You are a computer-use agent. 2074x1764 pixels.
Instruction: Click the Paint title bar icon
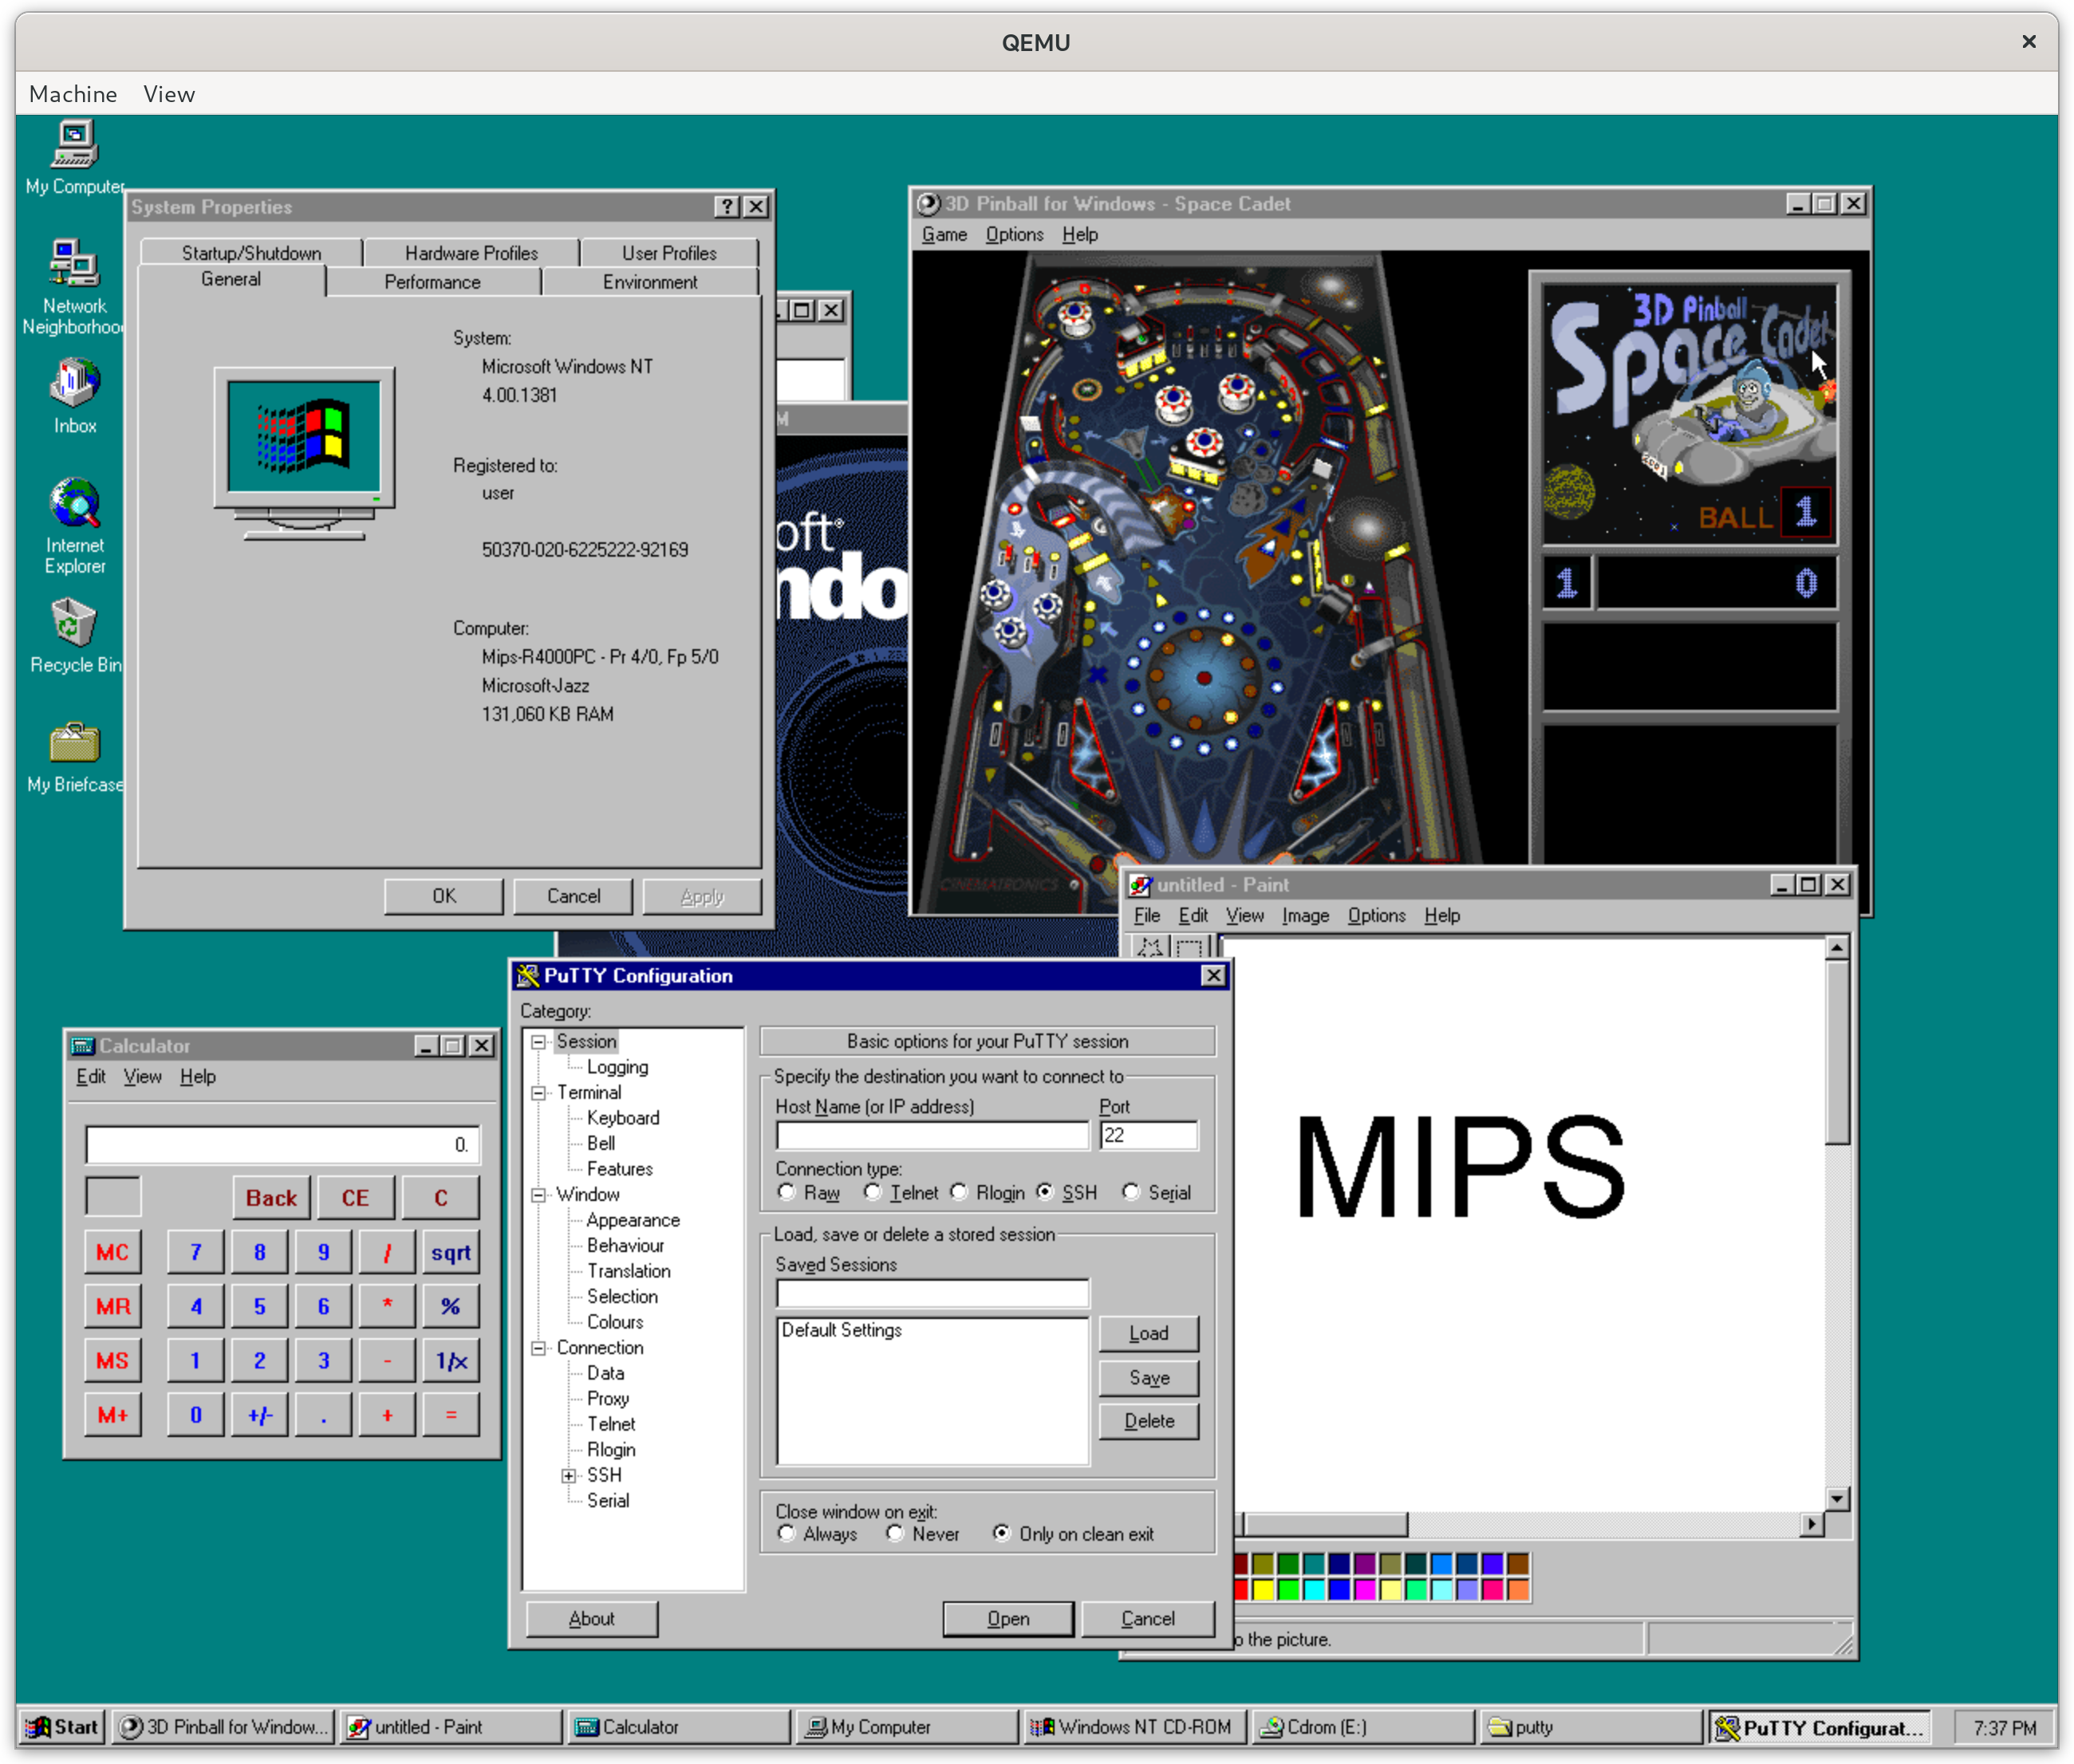(x=1140, y=885)
